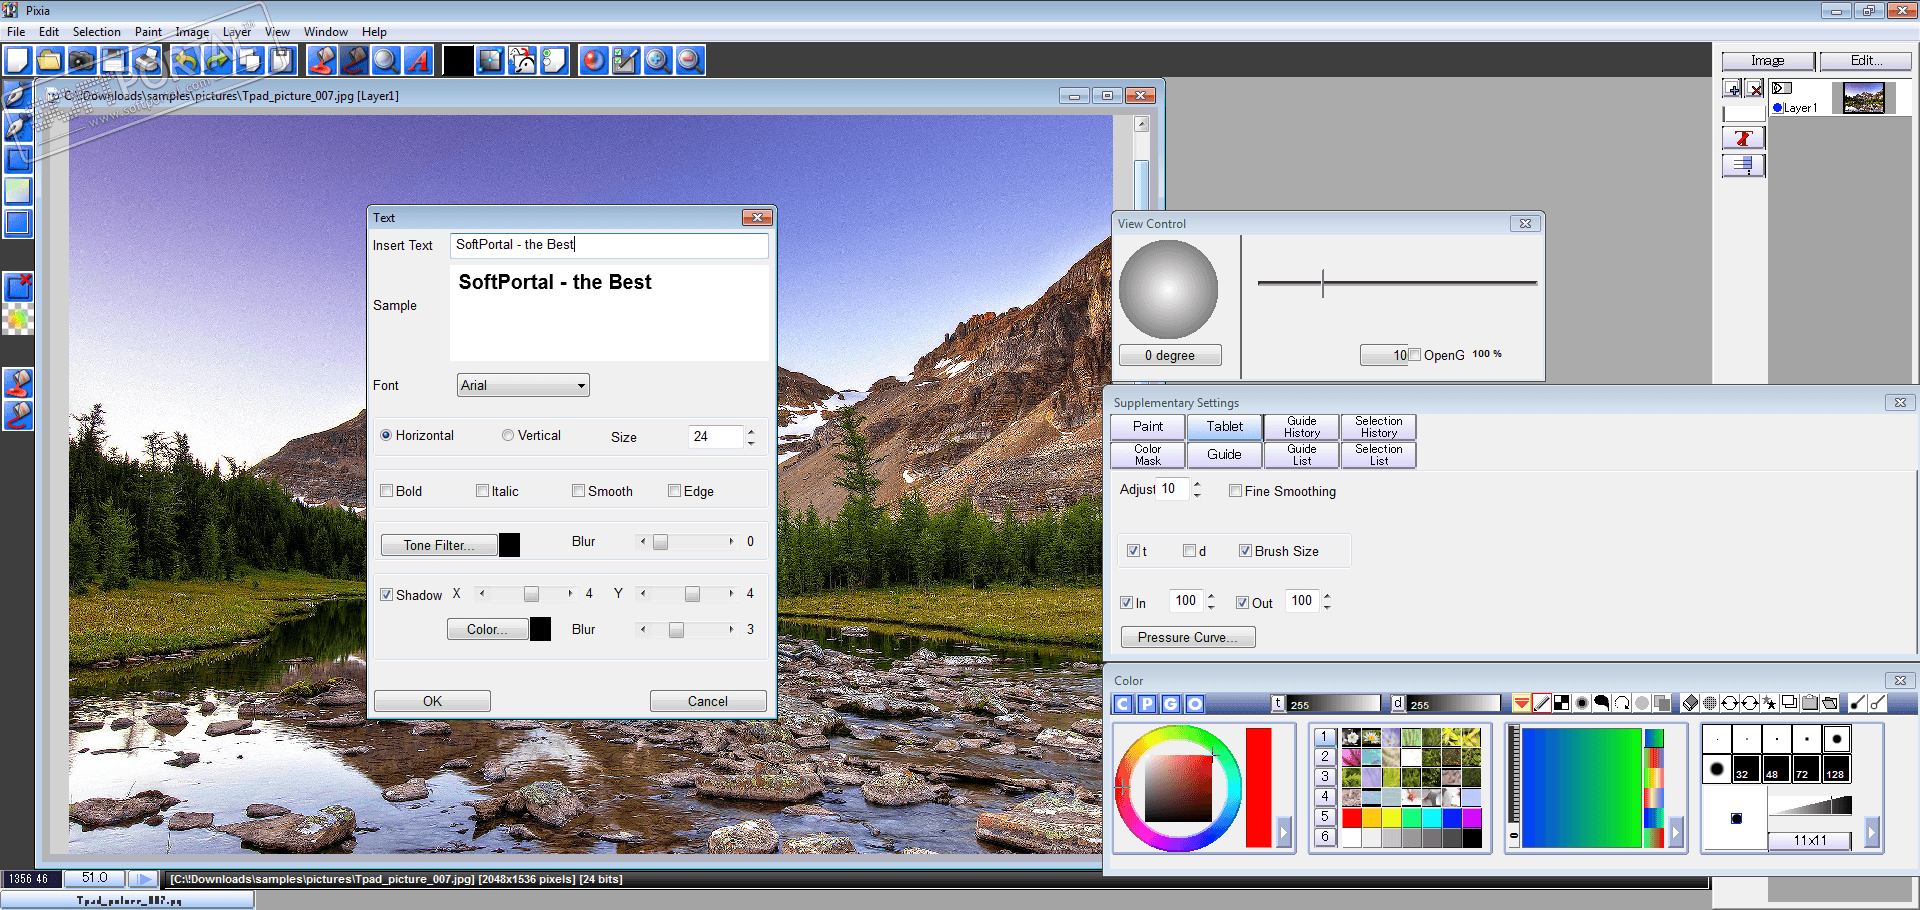Open a file using the folder icon
Viewport: 1920px width, 910px height.
[49, 61]
